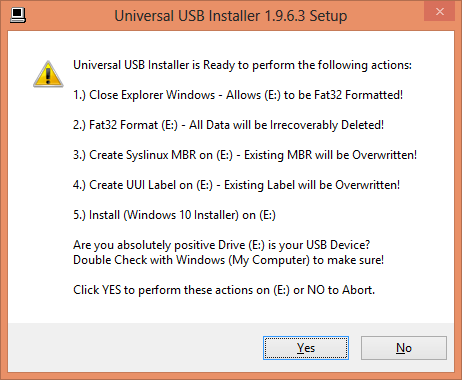Select the step 3 Create Syslinux MBR line
The height and width of the screenshot is (380, 462).
pyautogui.click(x=245, y=155)
